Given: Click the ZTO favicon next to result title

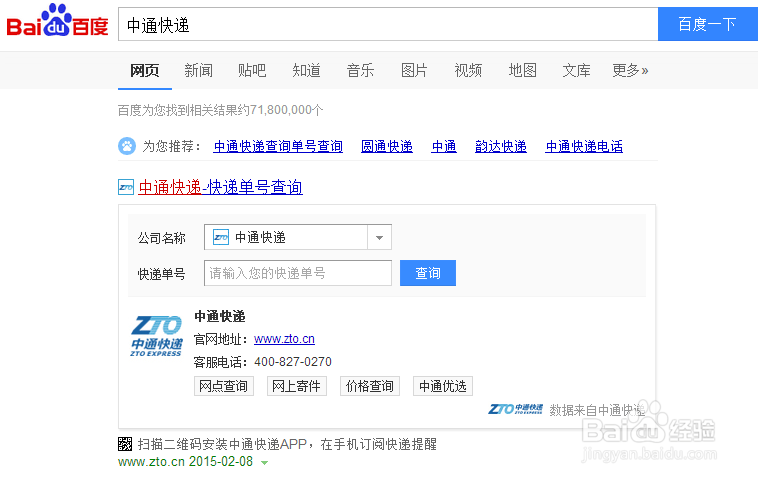Looking at the screenshot, I should point(126,187).
